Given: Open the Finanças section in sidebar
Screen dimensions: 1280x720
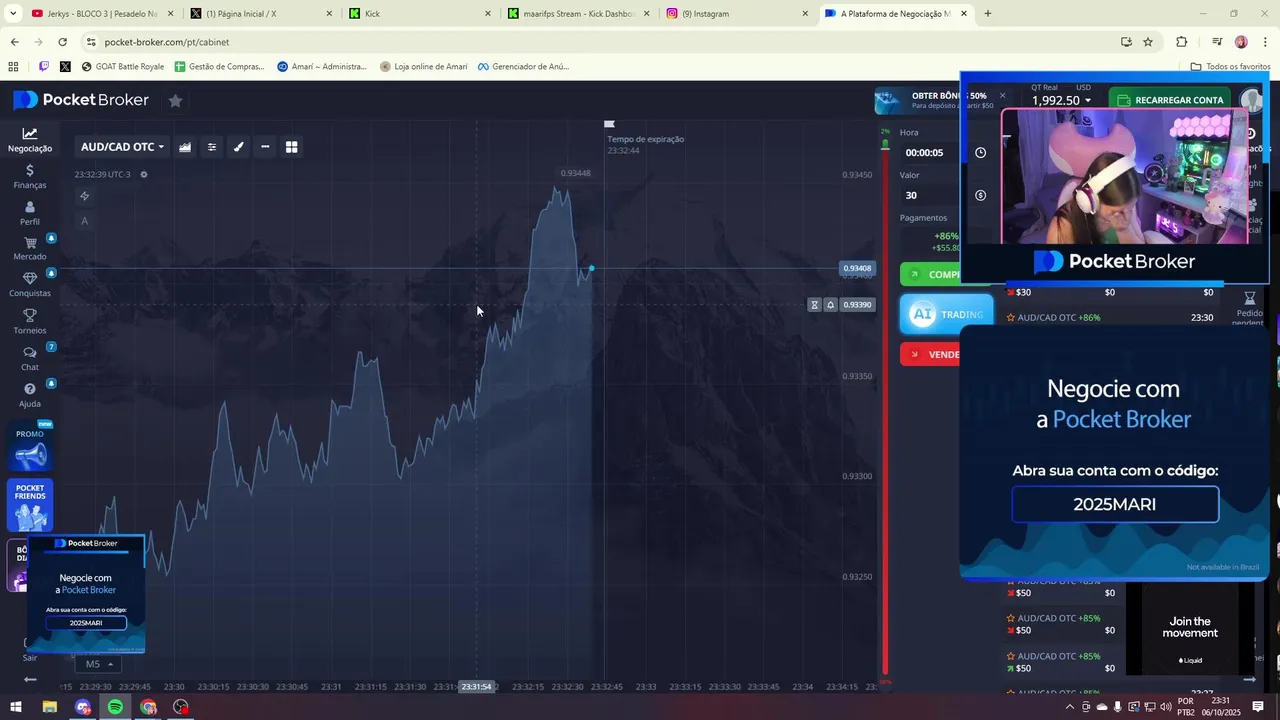Looking at the screenshot, I should point(30,176).
